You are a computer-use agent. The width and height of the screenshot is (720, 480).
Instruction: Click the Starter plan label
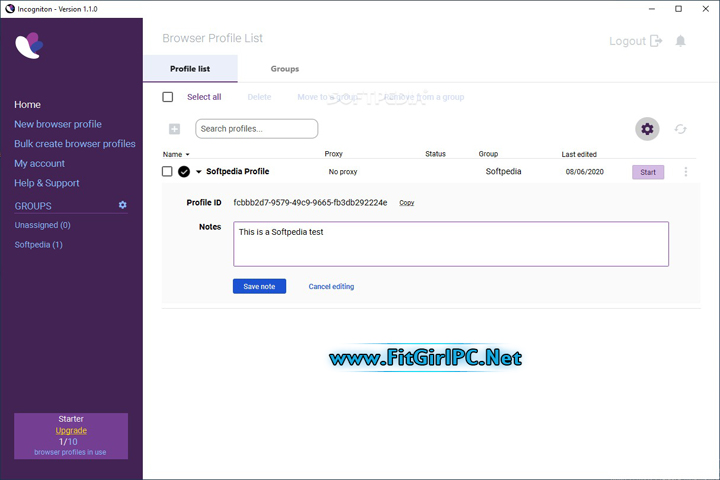point(71,419)
